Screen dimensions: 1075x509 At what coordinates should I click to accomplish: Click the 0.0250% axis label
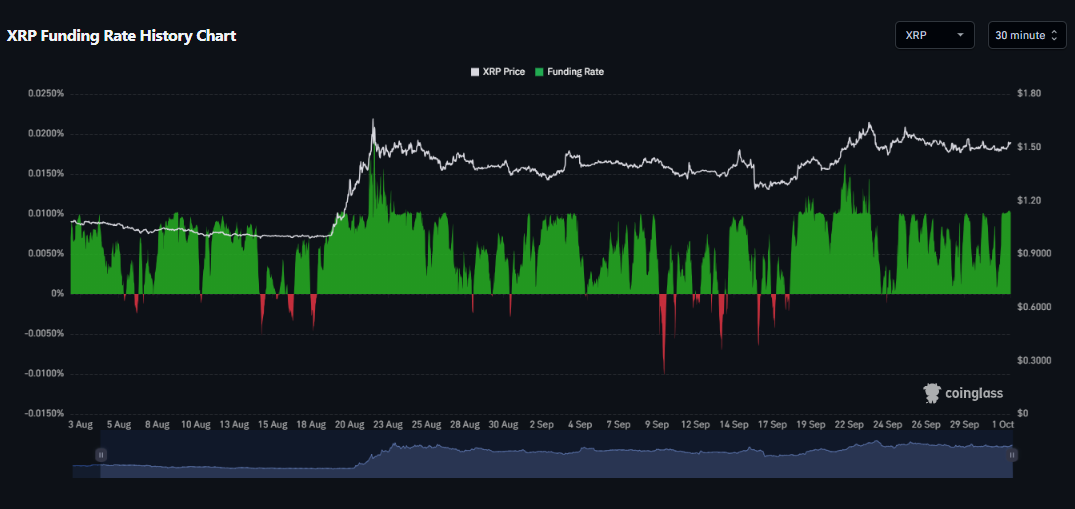tap(46, 94)
